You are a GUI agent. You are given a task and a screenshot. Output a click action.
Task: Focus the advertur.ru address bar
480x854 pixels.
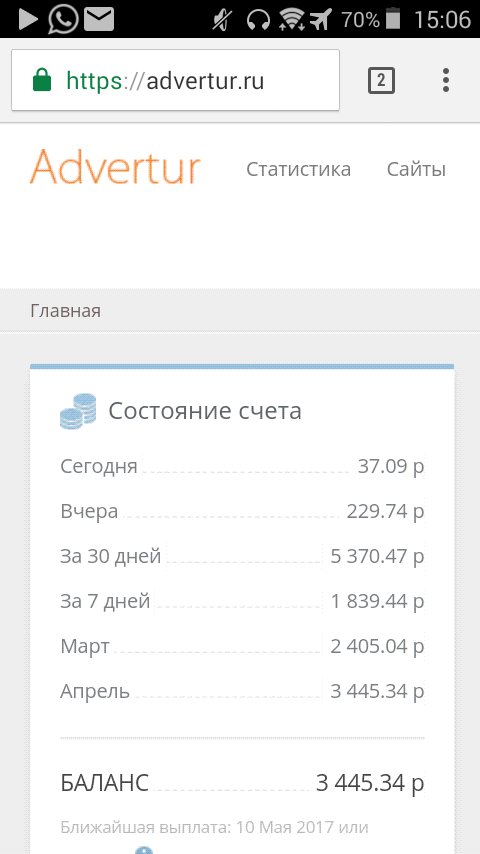coord(175,80)
